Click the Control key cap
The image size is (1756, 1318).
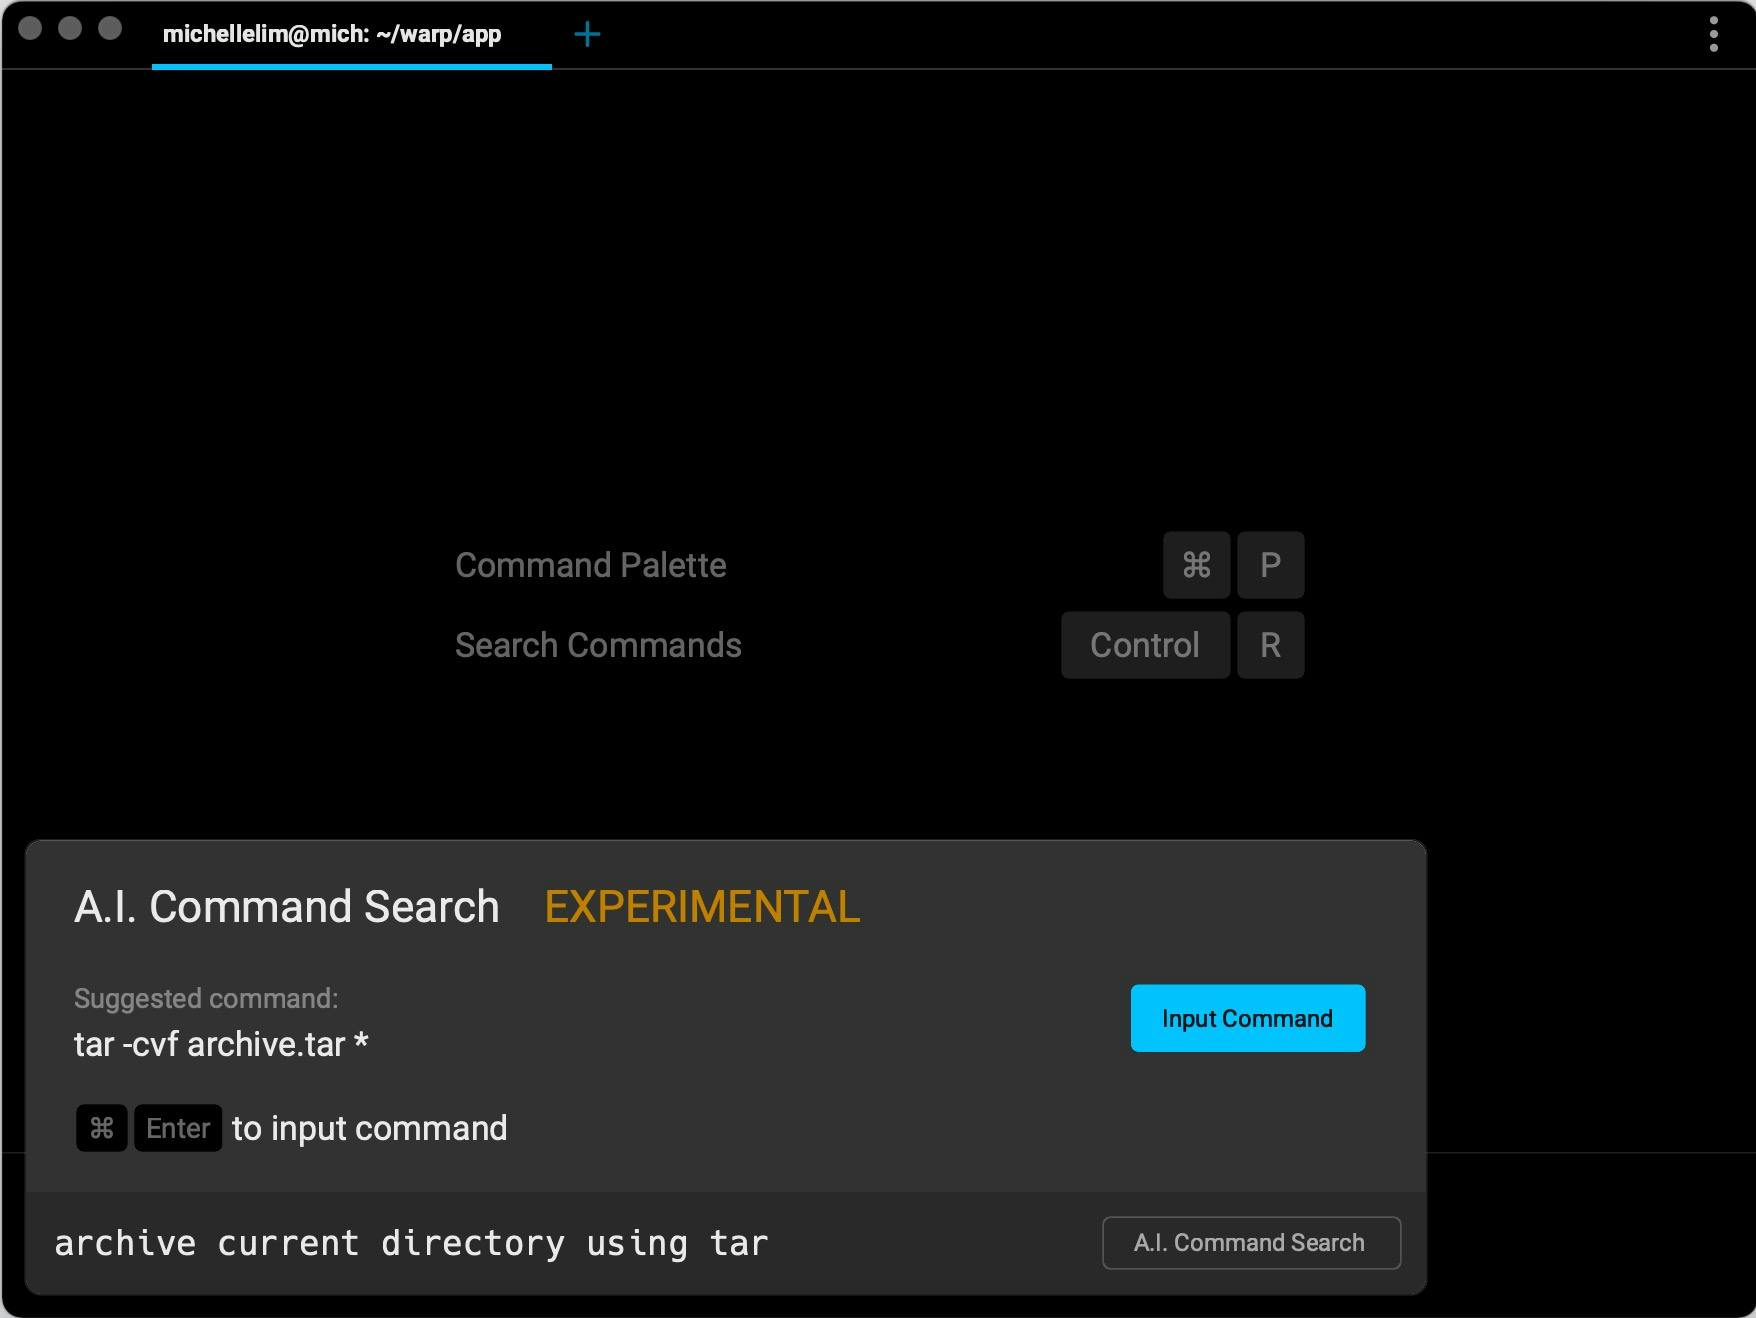1146,645
